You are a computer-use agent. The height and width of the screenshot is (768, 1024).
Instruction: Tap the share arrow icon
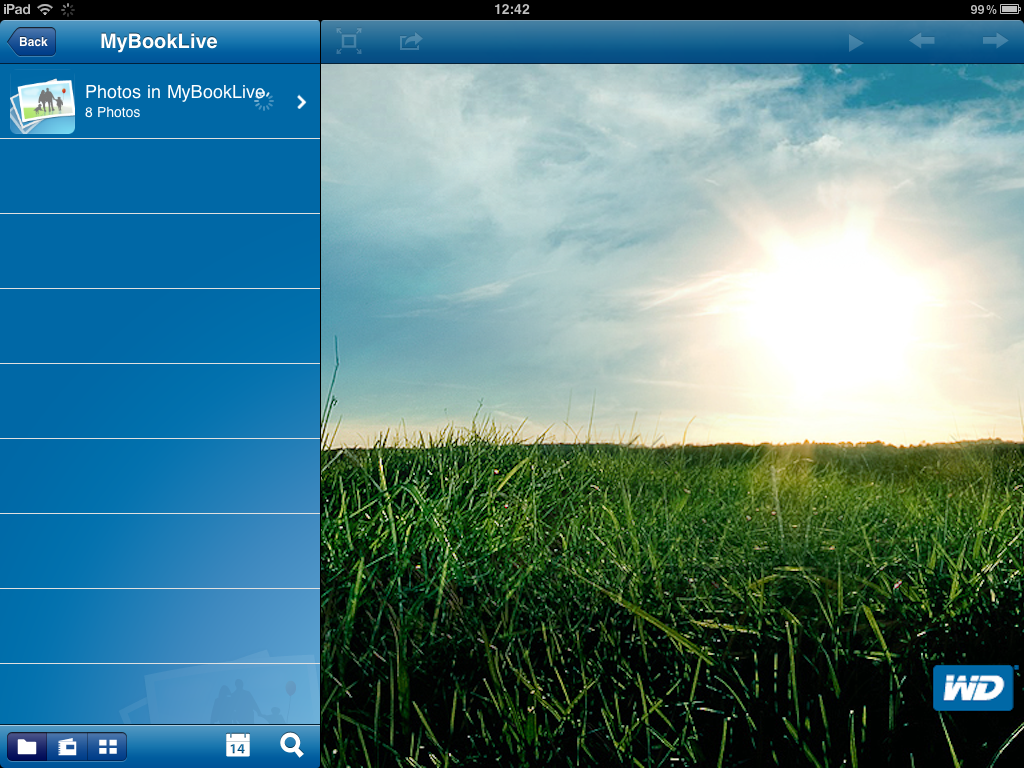[x=411, y=42]
